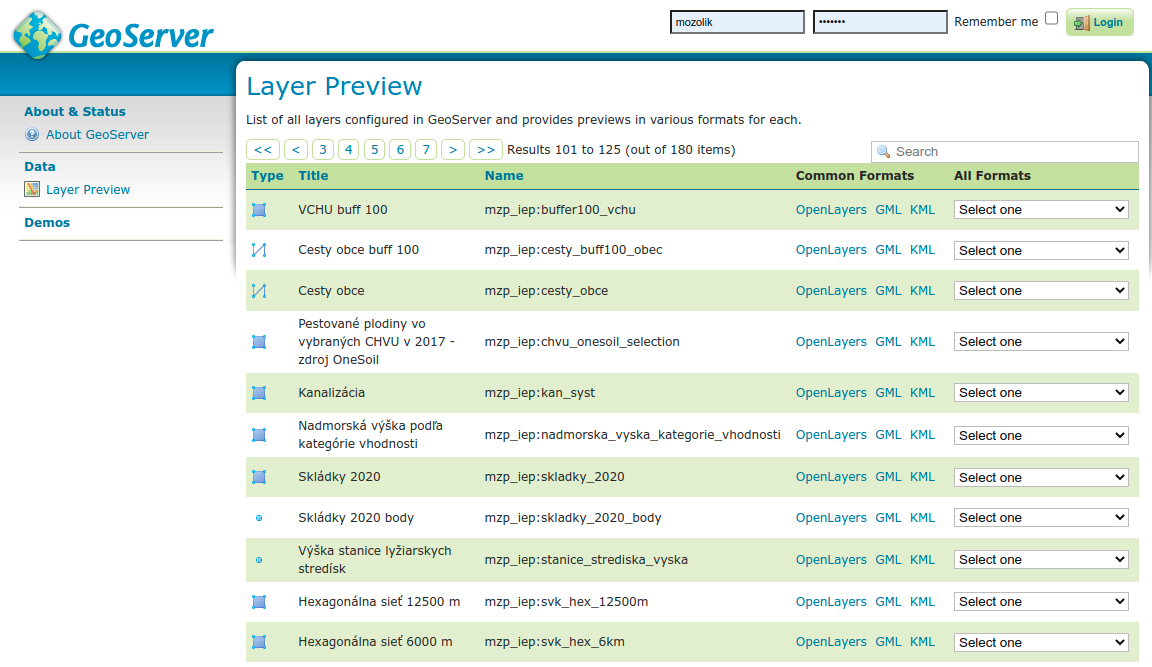Click the point type icon for Skládky 2020 body
Image resolution: width=1152 pixels, height=667 pixels.
click(x=259, y=517)
